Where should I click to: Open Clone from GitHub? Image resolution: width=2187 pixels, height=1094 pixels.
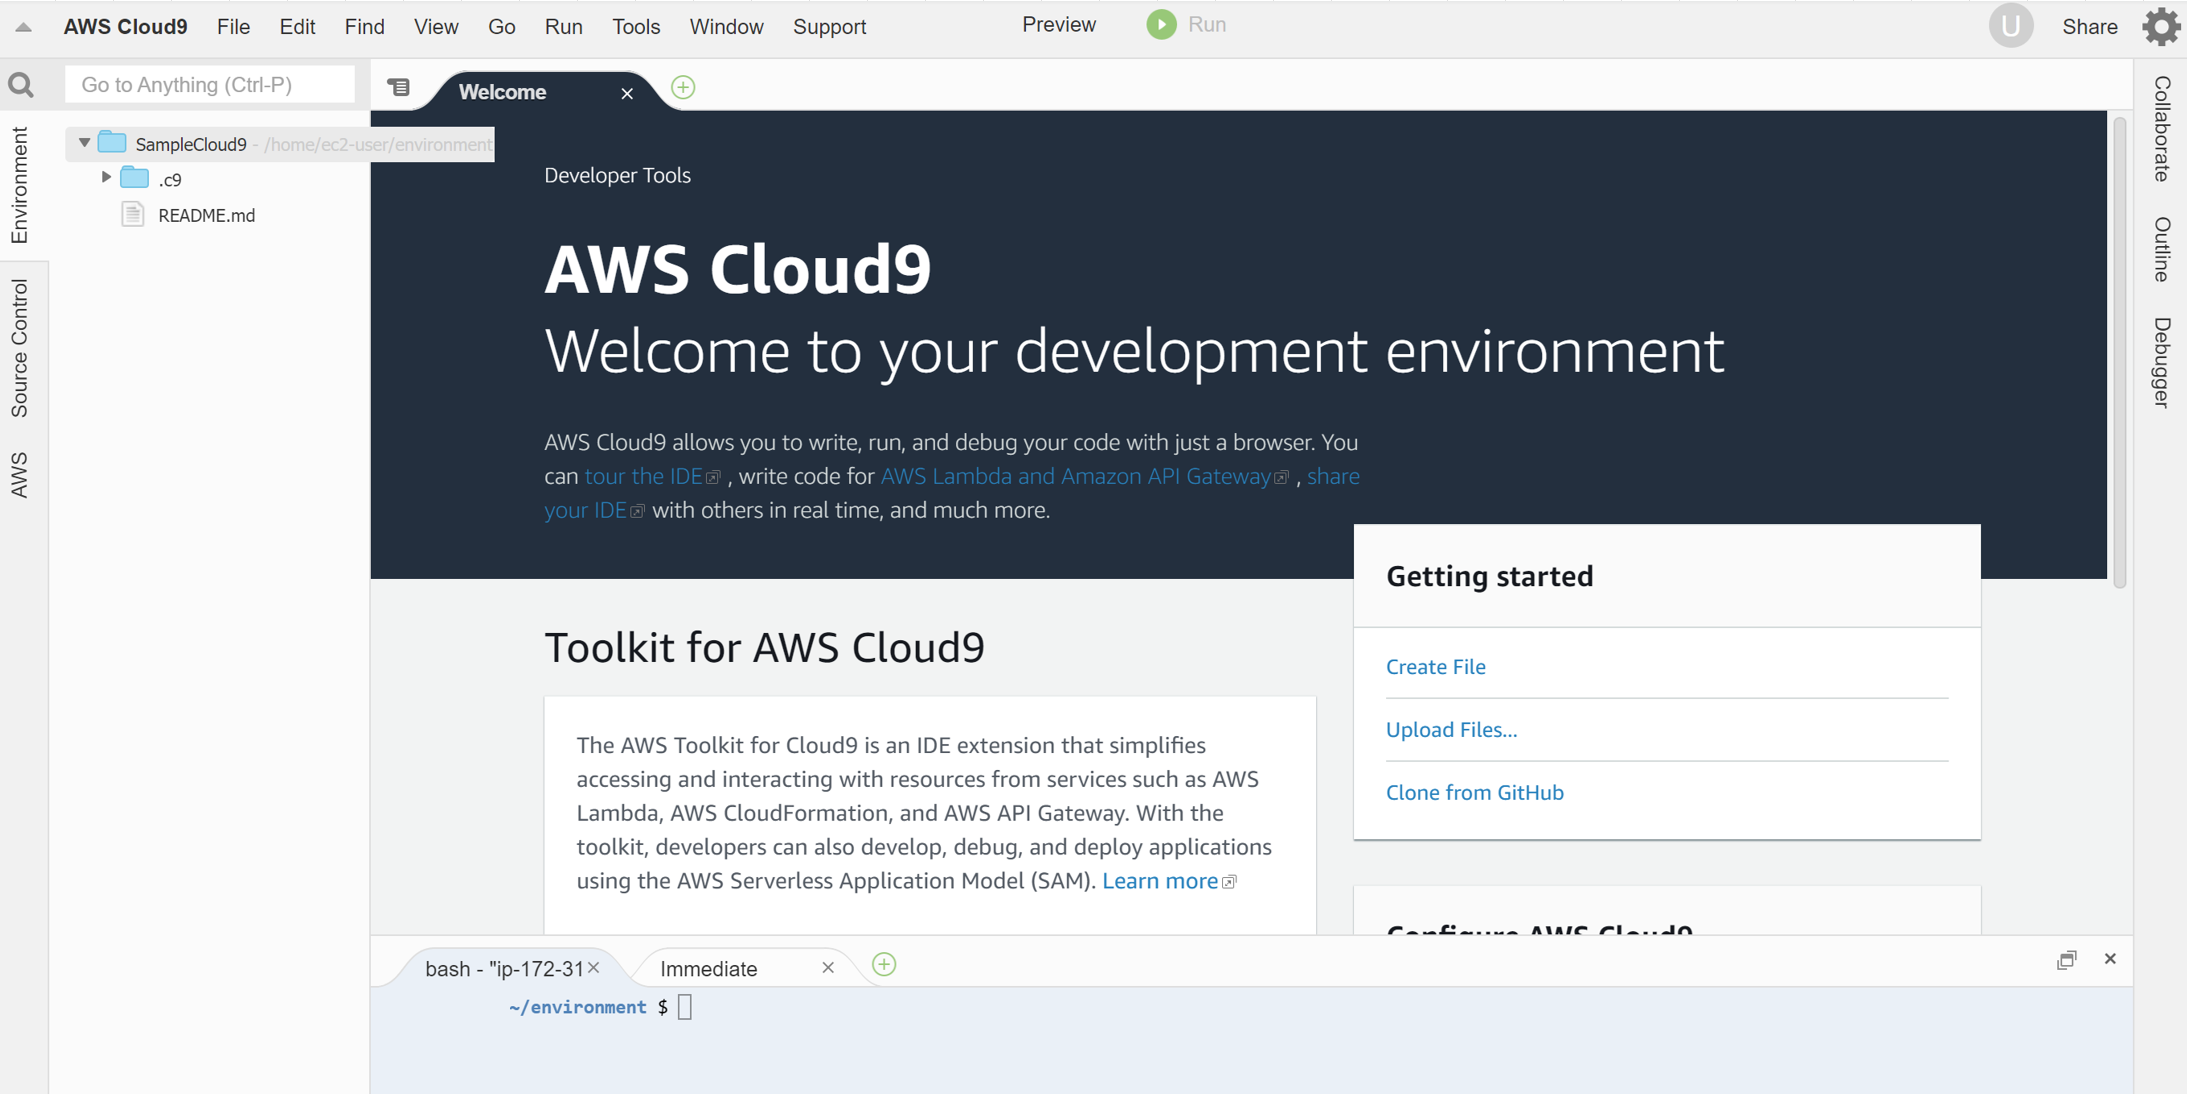(x=1474, y=791)
